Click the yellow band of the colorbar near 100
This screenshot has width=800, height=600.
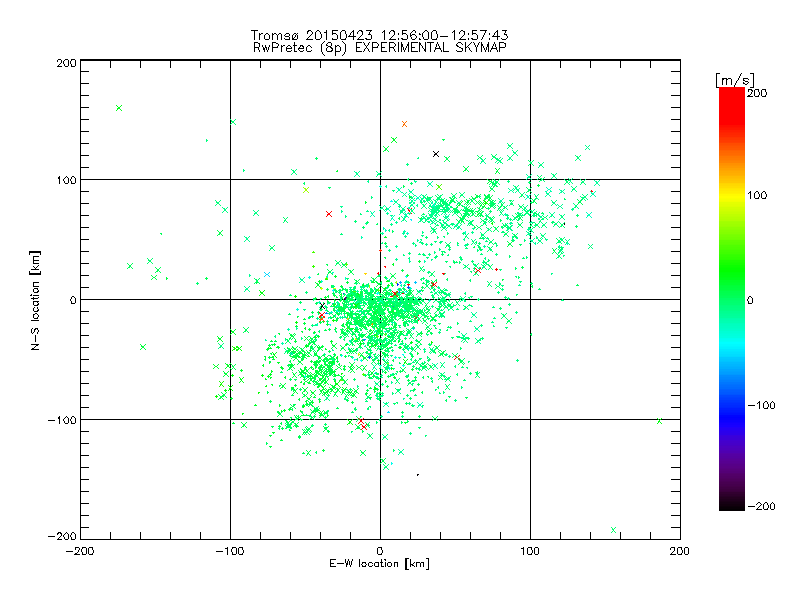(732, 195)
